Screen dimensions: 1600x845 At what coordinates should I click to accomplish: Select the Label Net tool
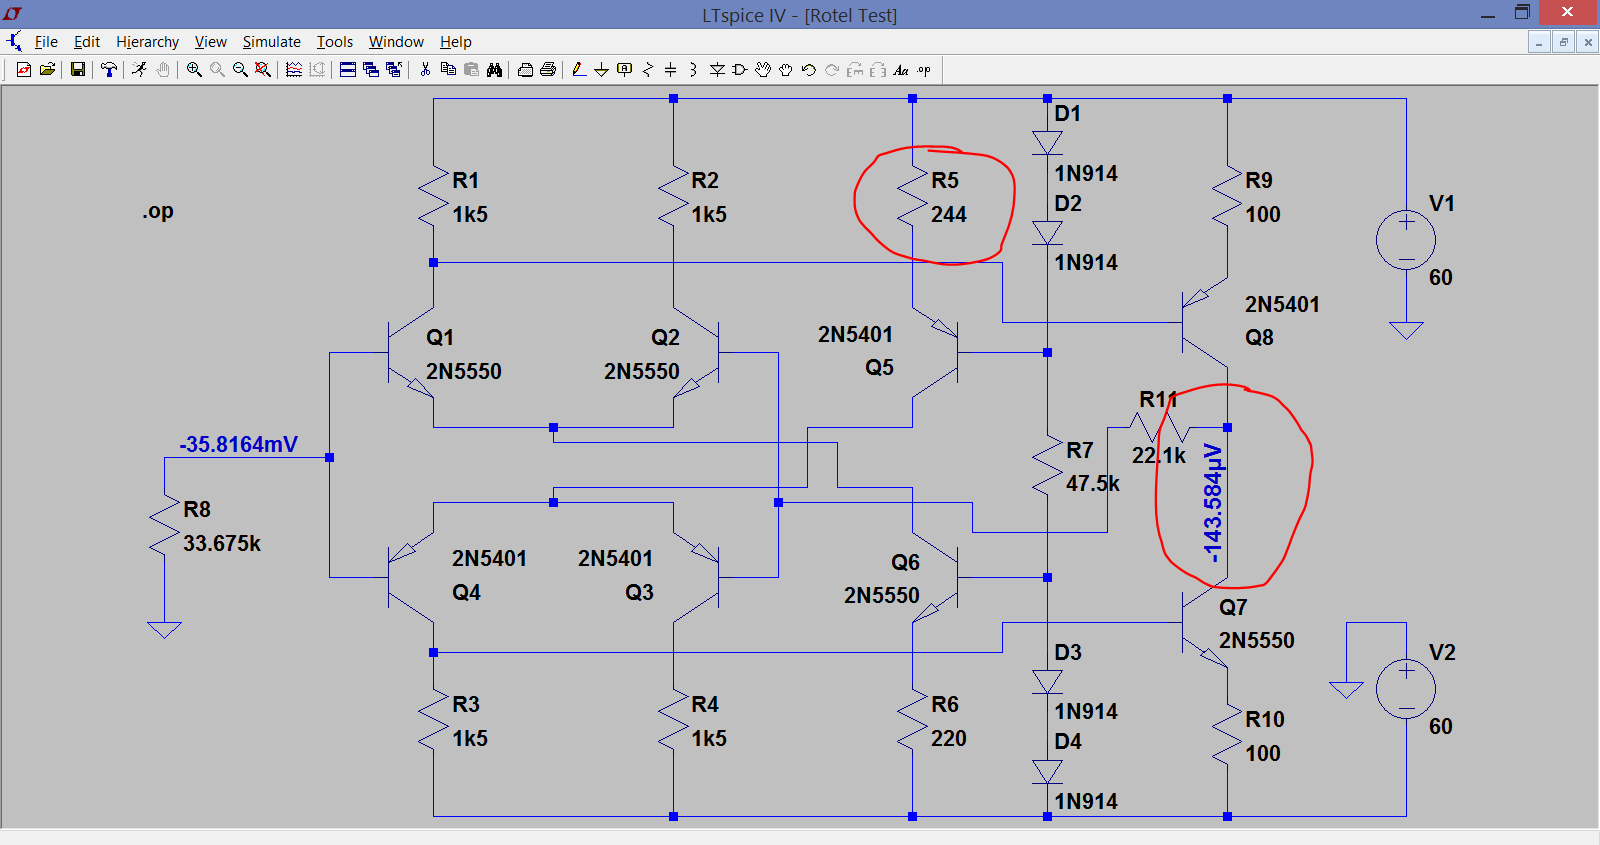(625, 70)
